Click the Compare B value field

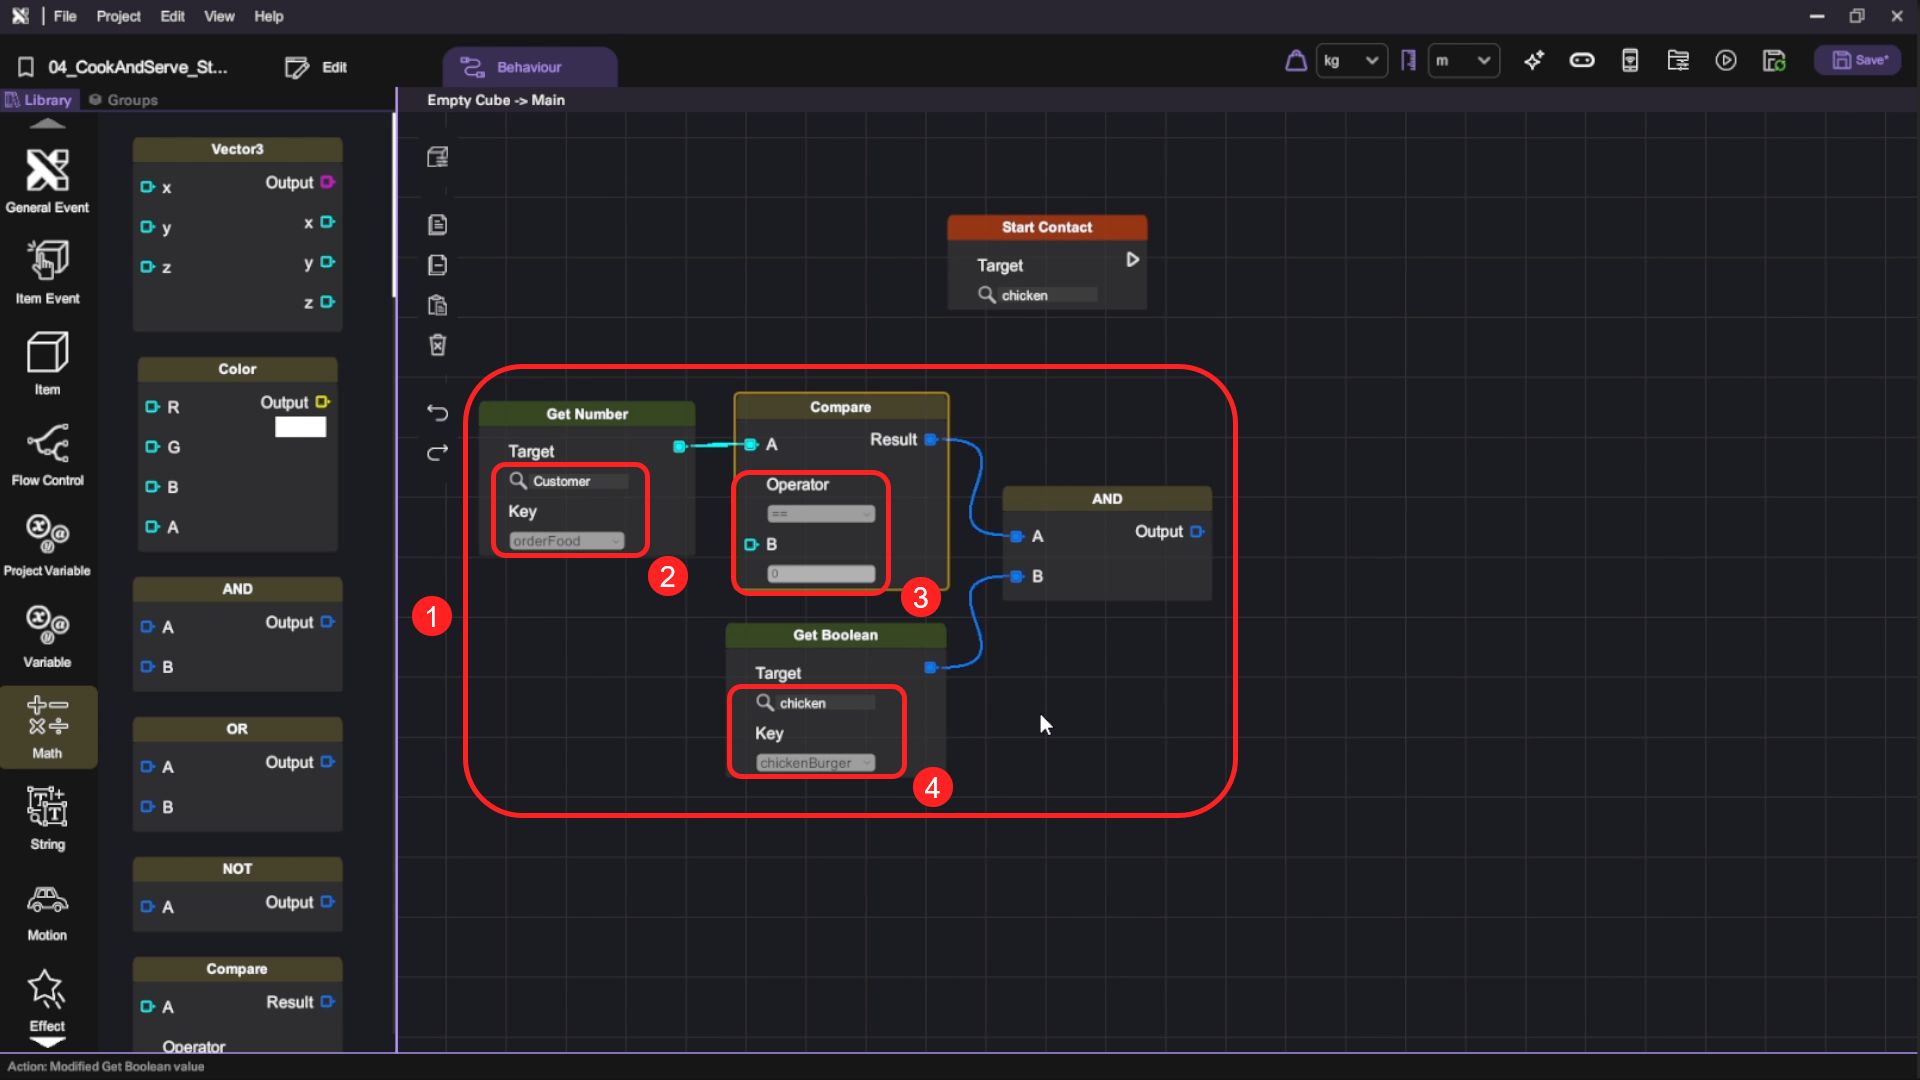[820, 574]
